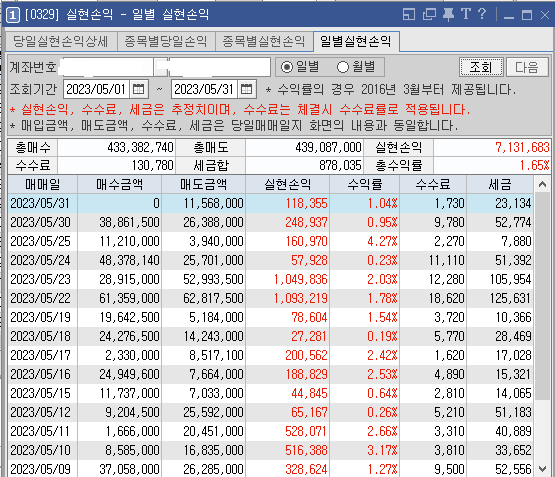Switch to 종목별실현손익 tab

[x=264, y=41]
